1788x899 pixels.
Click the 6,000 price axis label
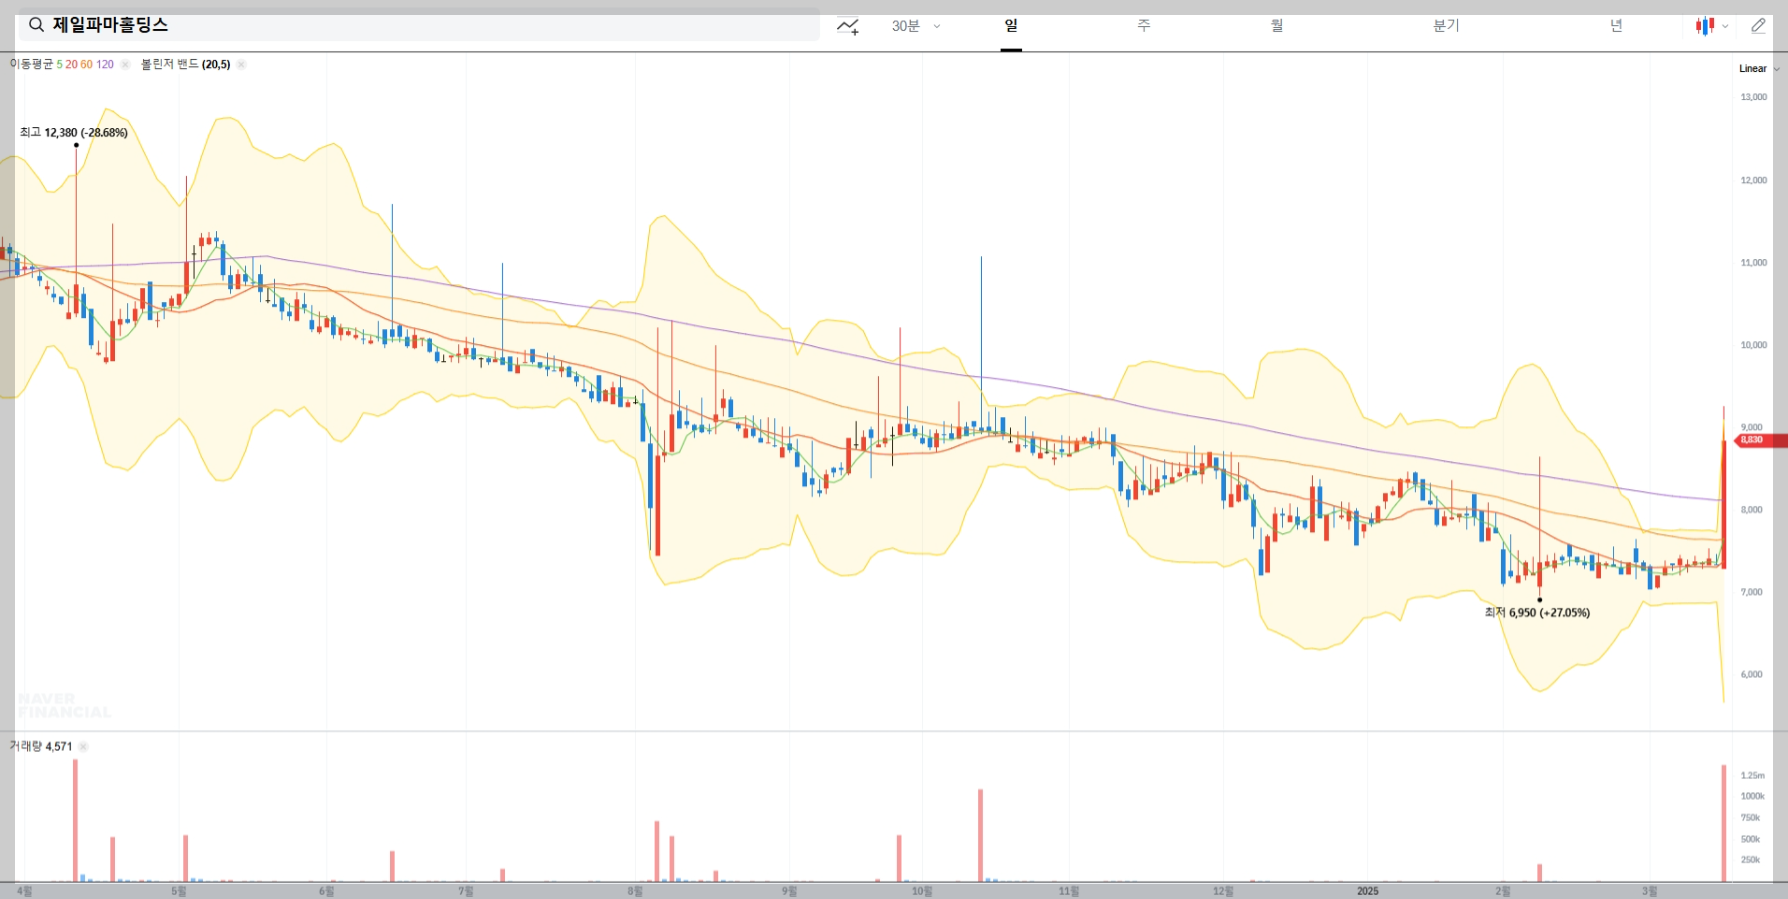point(1752,674)
